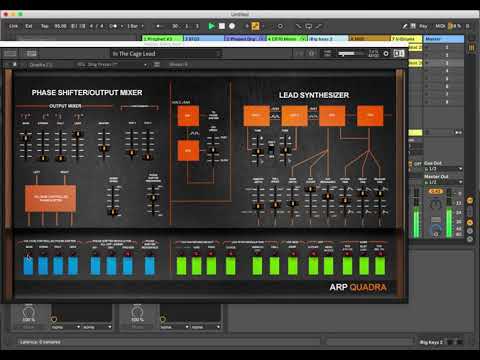Select the Master track header
Image resolution: width=480 pixels, height=360 pixels.
[444, 39]
